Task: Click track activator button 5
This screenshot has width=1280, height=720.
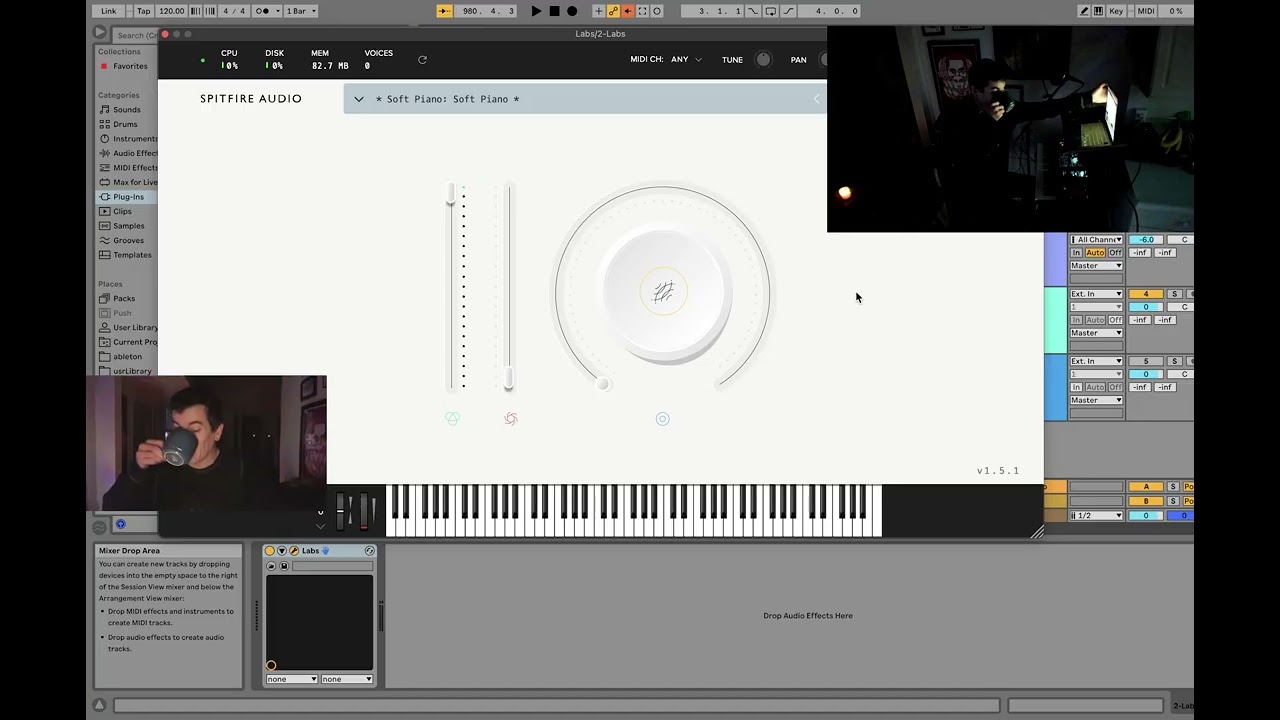Action: 1146,361
